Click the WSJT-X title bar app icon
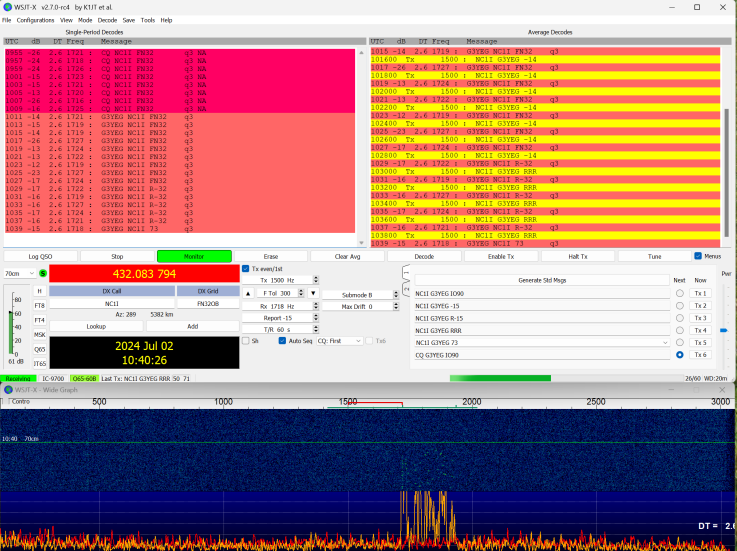This screenshot has width=737, height=551. point(7,7)
